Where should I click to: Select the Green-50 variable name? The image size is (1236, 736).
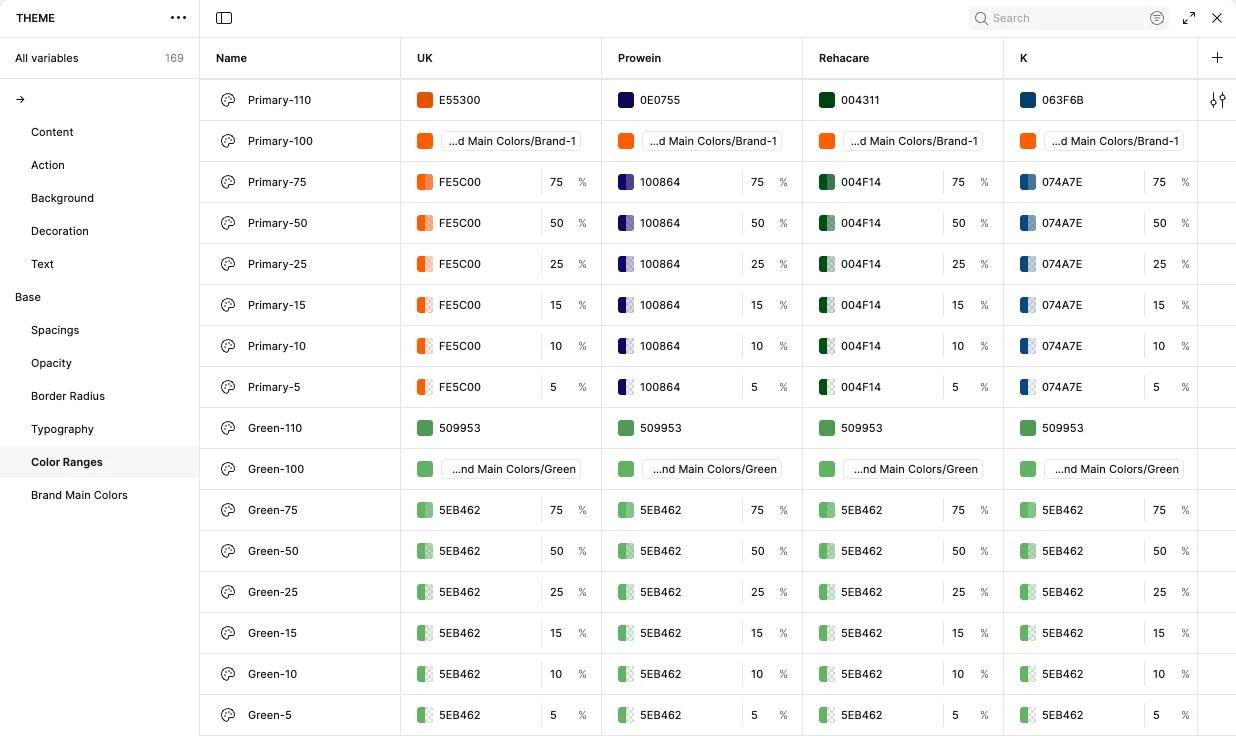[x=273, y=551]
